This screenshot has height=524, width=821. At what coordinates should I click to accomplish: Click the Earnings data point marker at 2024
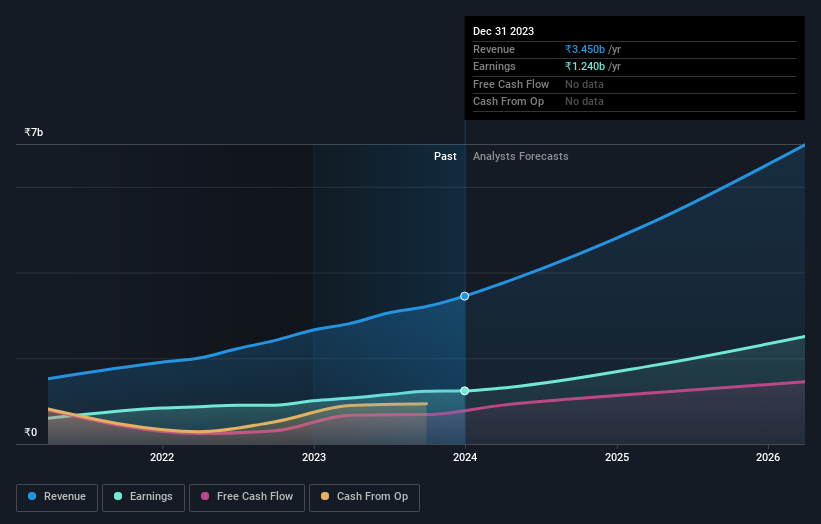click(464, 391)
